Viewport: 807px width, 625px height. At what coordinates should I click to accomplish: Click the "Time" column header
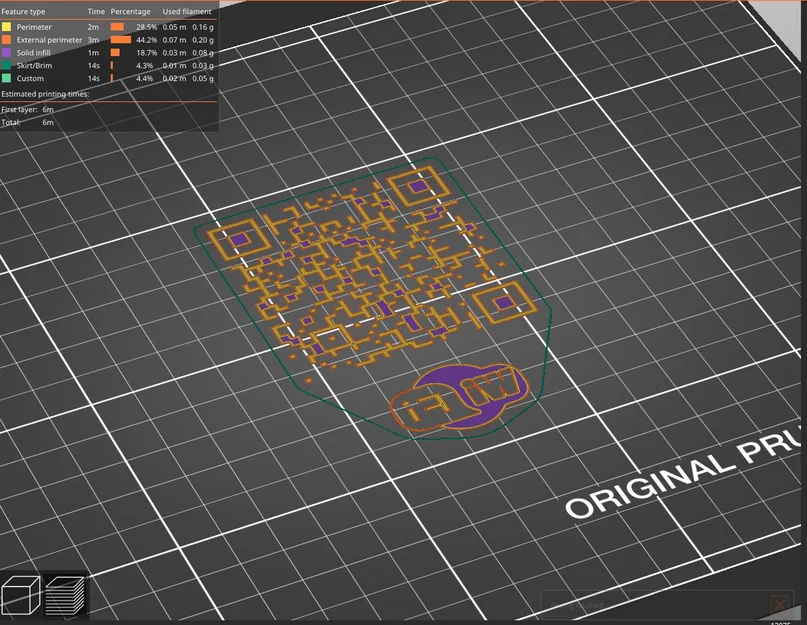(96, 11)
